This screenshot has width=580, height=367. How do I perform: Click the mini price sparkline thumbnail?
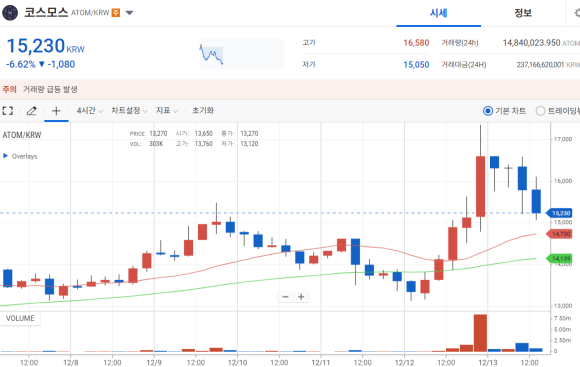coord(241,54)
